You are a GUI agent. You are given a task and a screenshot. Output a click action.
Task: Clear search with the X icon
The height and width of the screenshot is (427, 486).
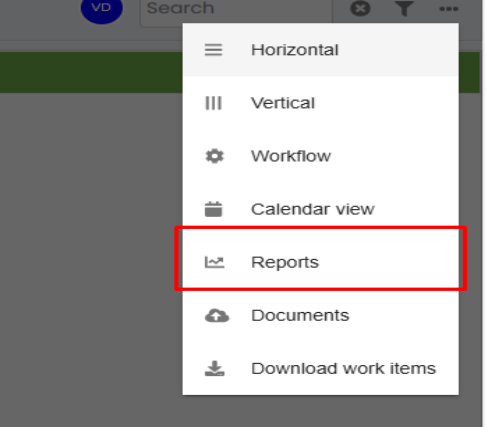click(360, 8)
